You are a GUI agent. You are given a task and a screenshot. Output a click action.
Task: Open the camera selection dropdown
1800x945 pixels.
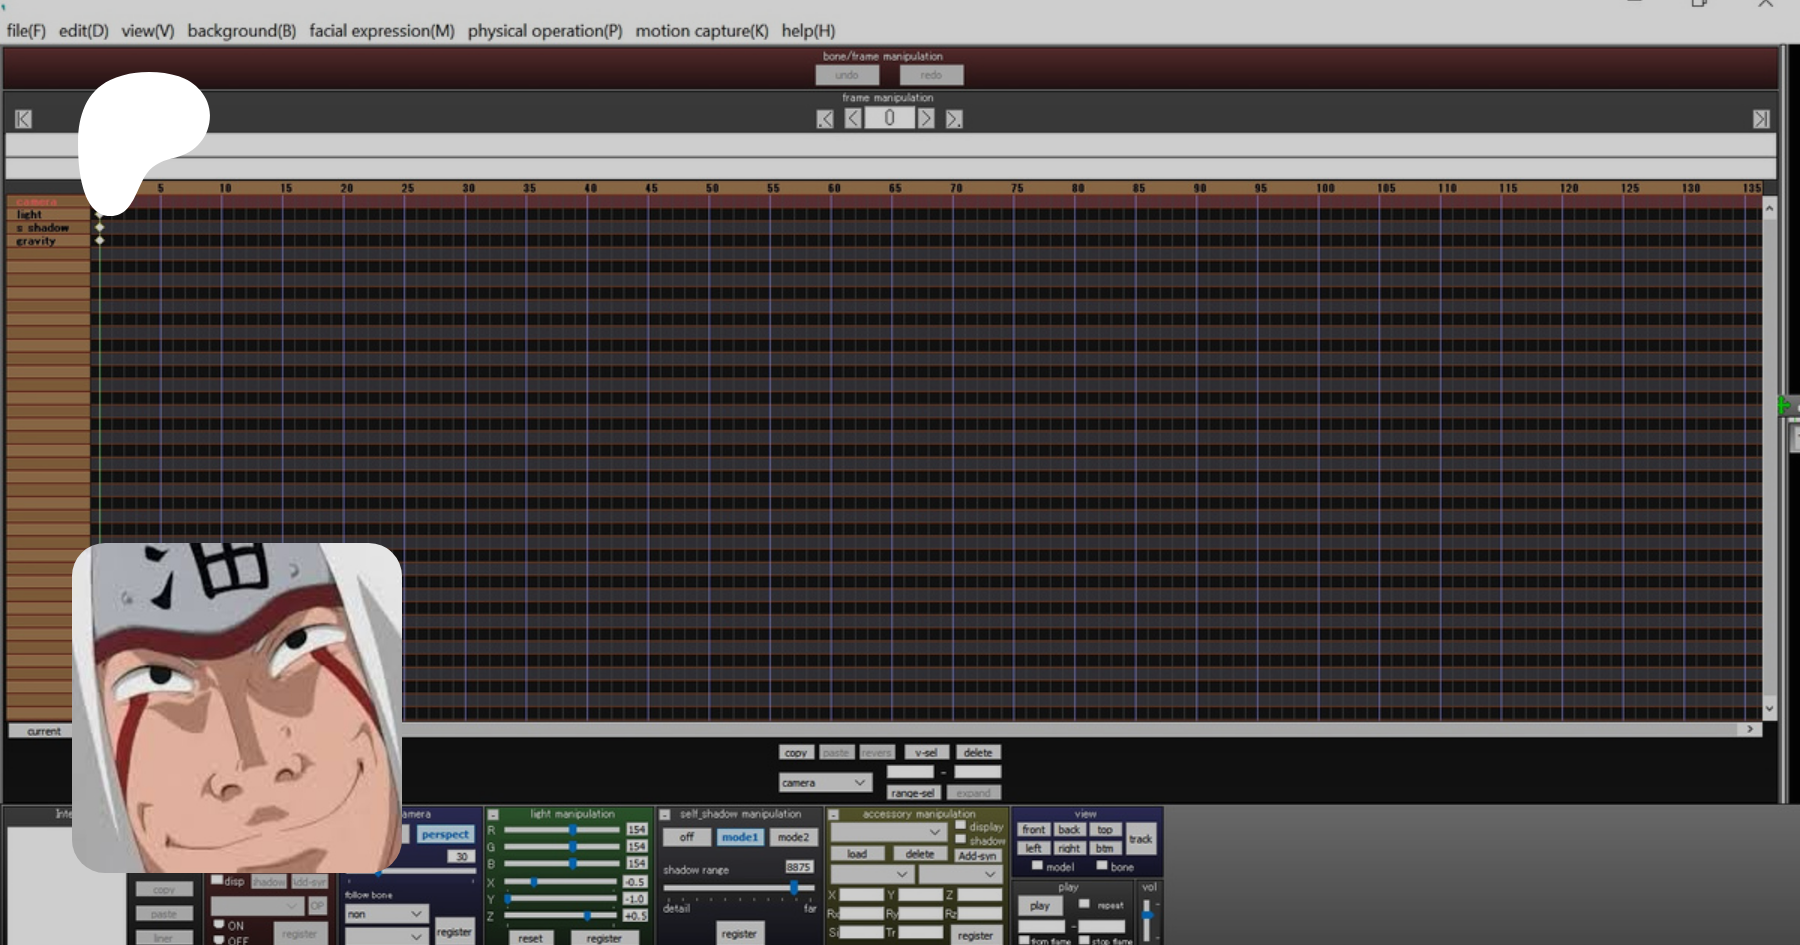824,782
